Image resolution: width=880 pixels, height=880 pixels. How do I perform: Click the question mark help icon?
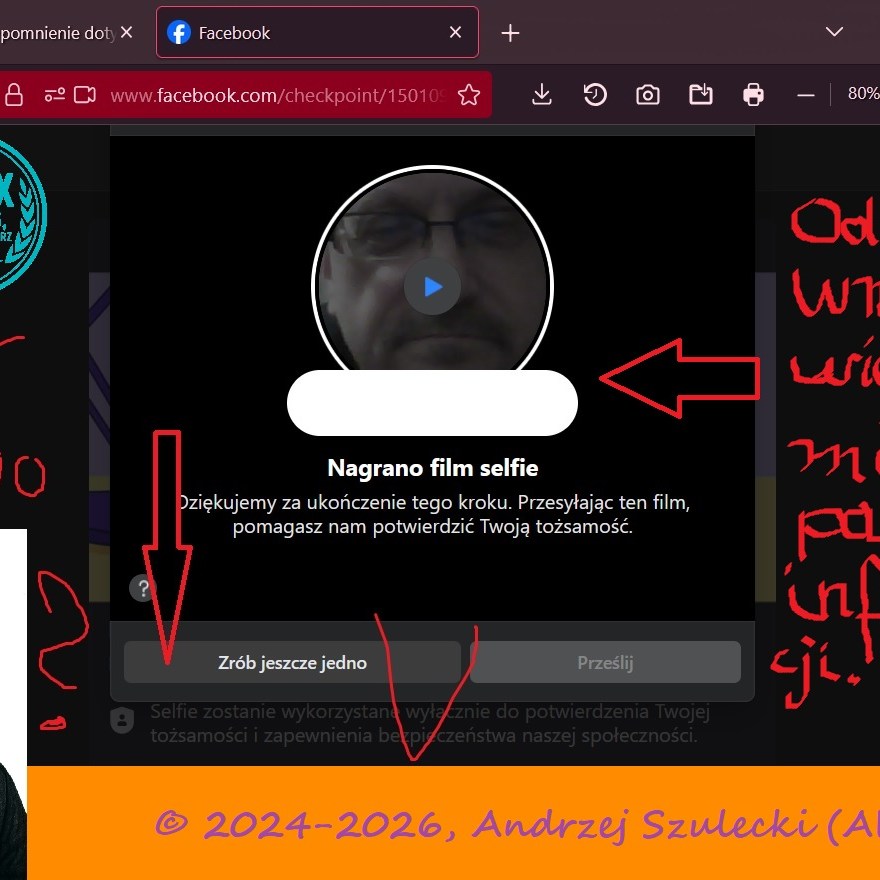coord(144,588)
